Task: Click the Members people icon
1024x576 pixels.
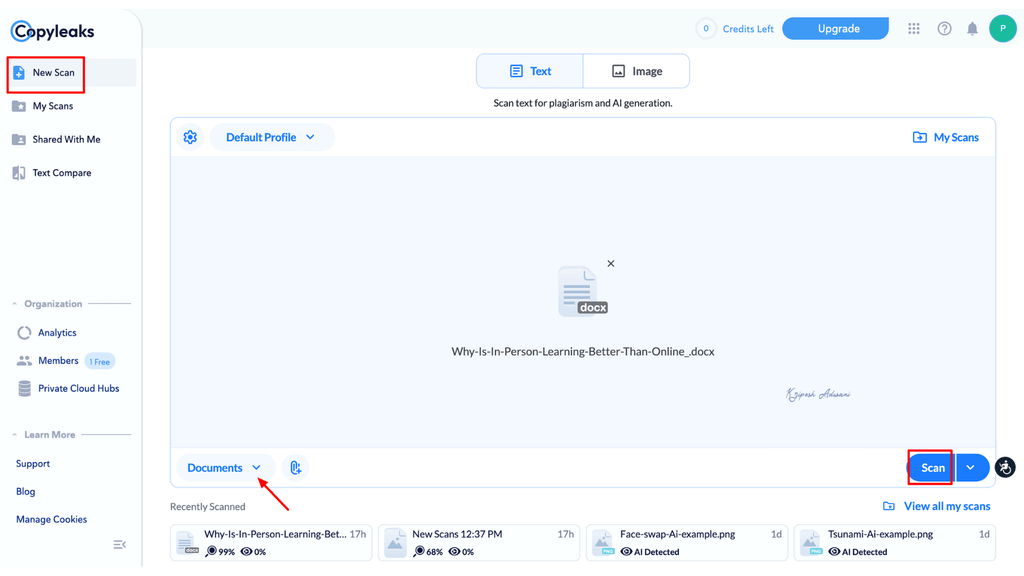Action: [24, 360]
